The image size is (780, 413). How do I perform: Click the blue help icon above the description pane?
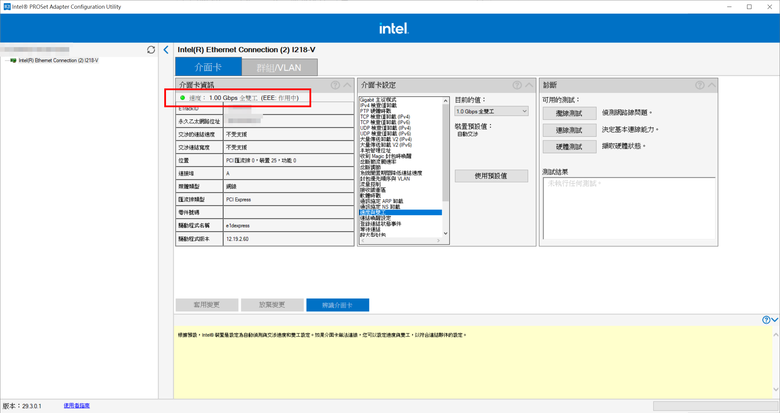click(766, 320)
